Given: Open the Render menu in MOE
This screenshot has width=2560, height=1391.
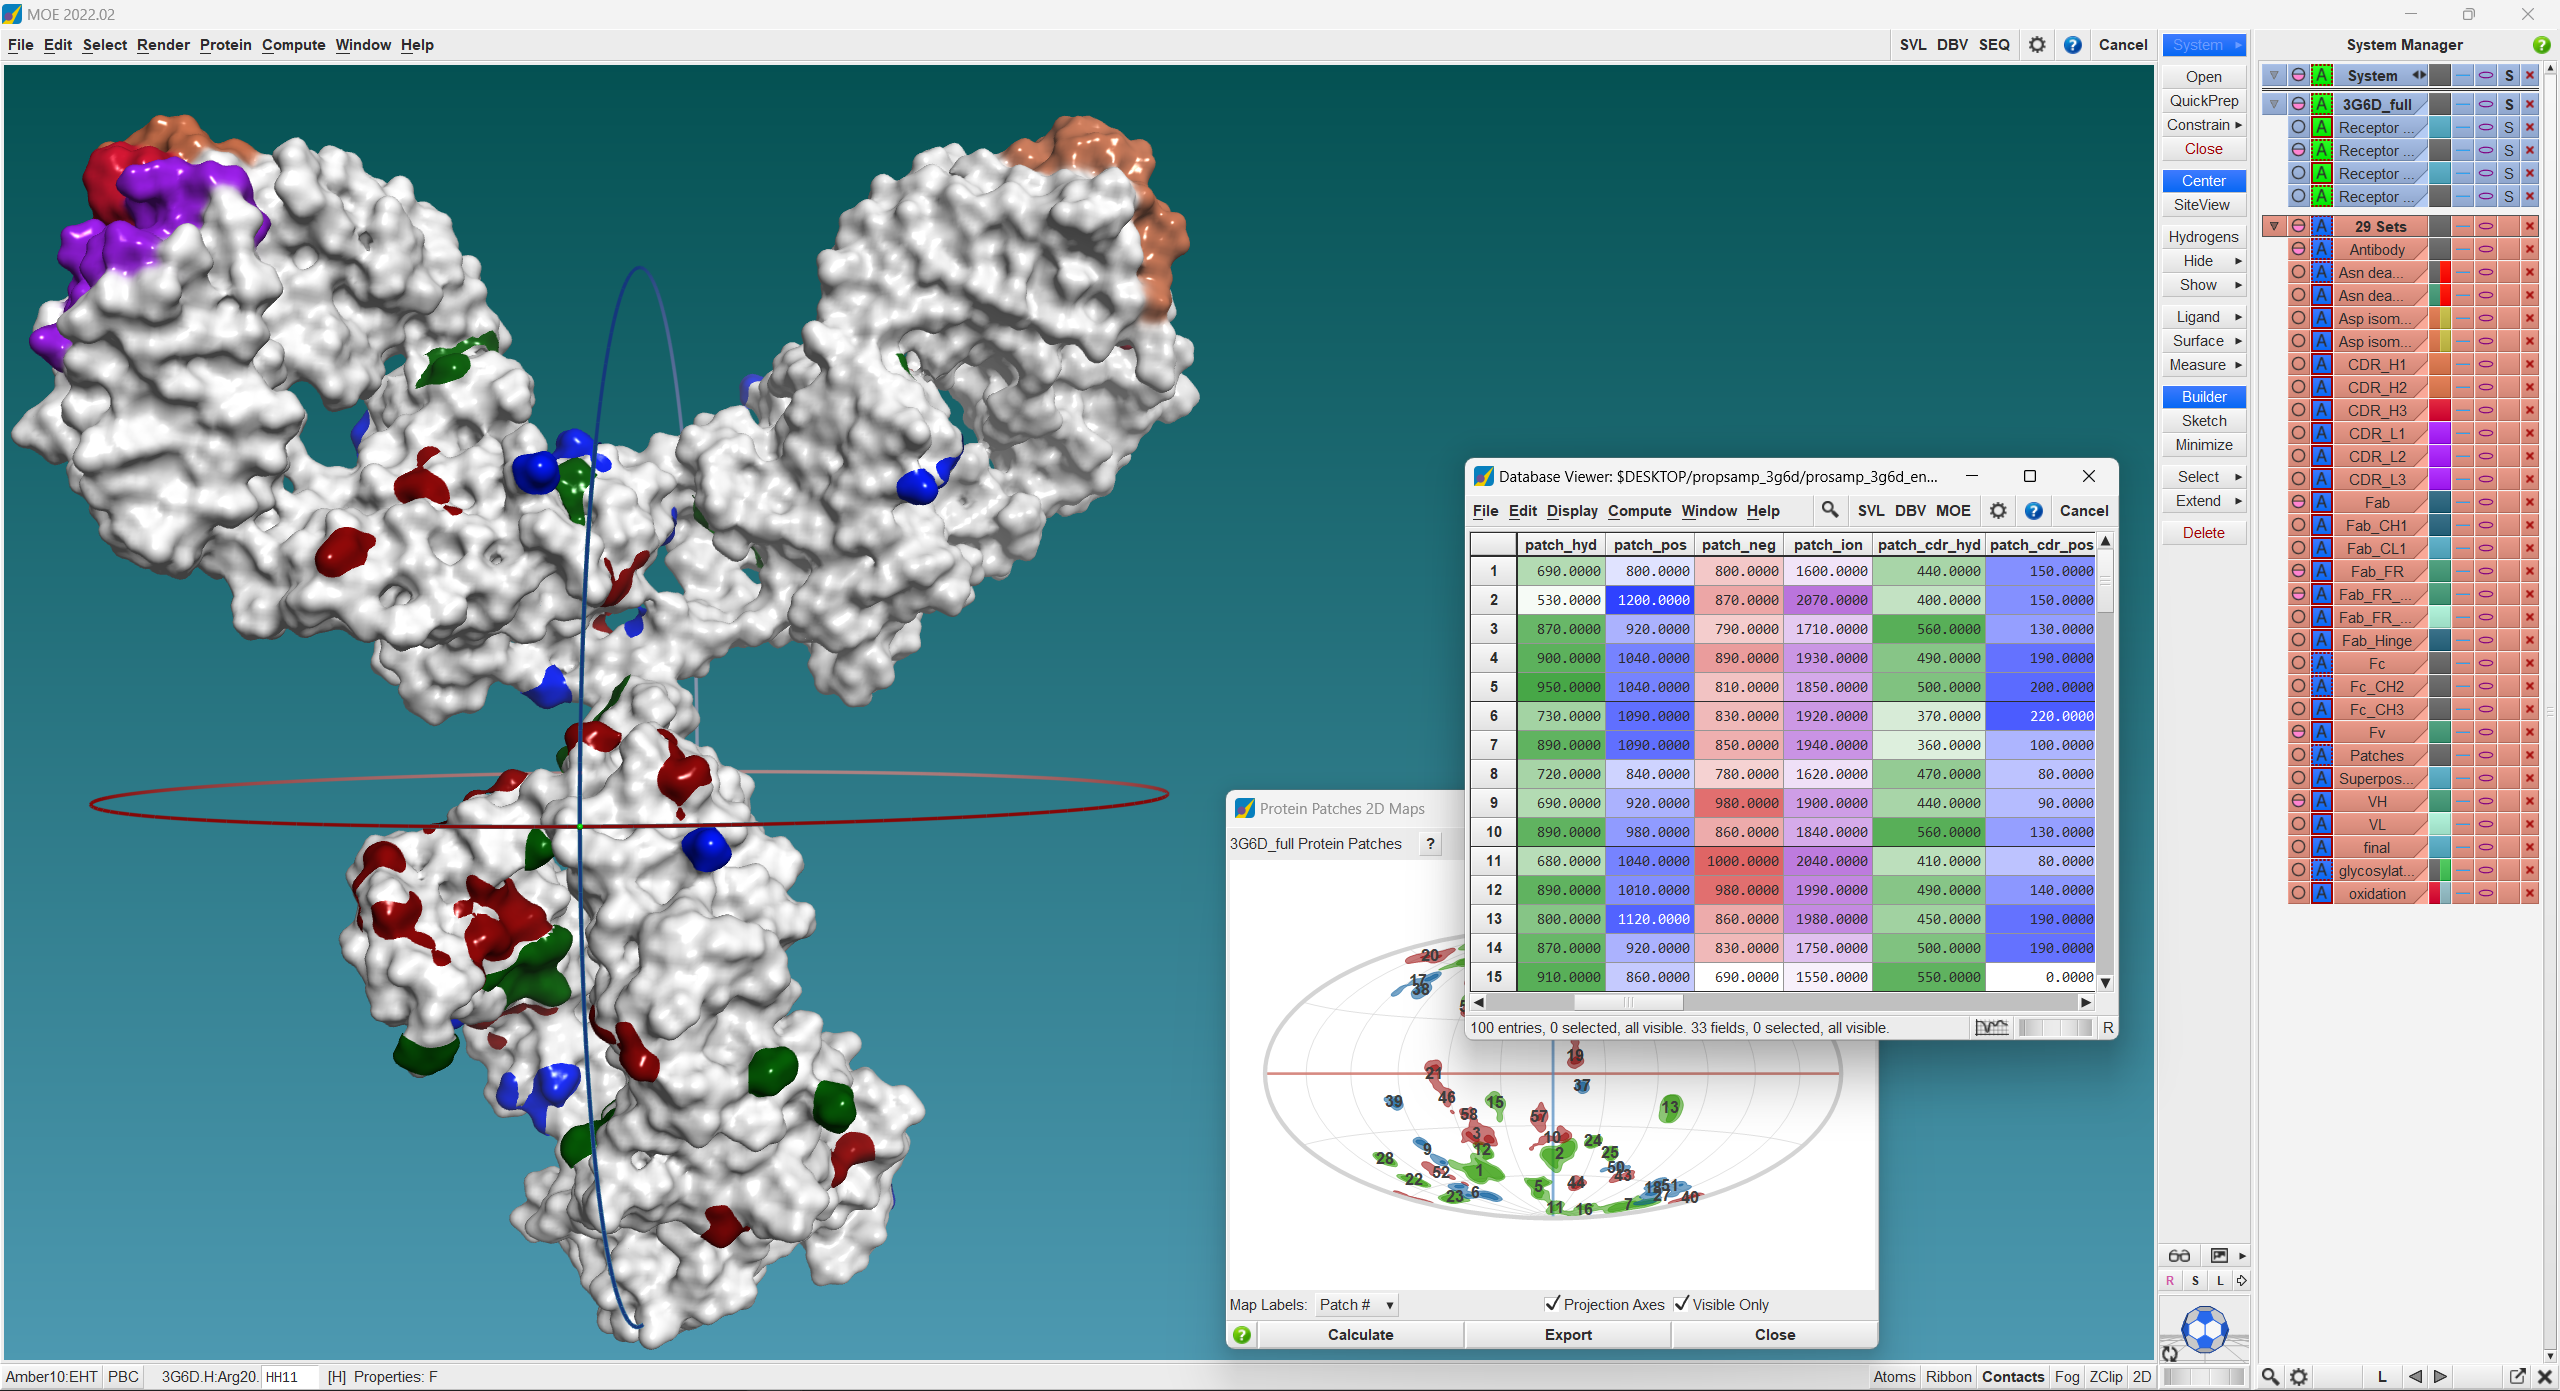Looking at the screenshot, I should click(x=163, y=45).
